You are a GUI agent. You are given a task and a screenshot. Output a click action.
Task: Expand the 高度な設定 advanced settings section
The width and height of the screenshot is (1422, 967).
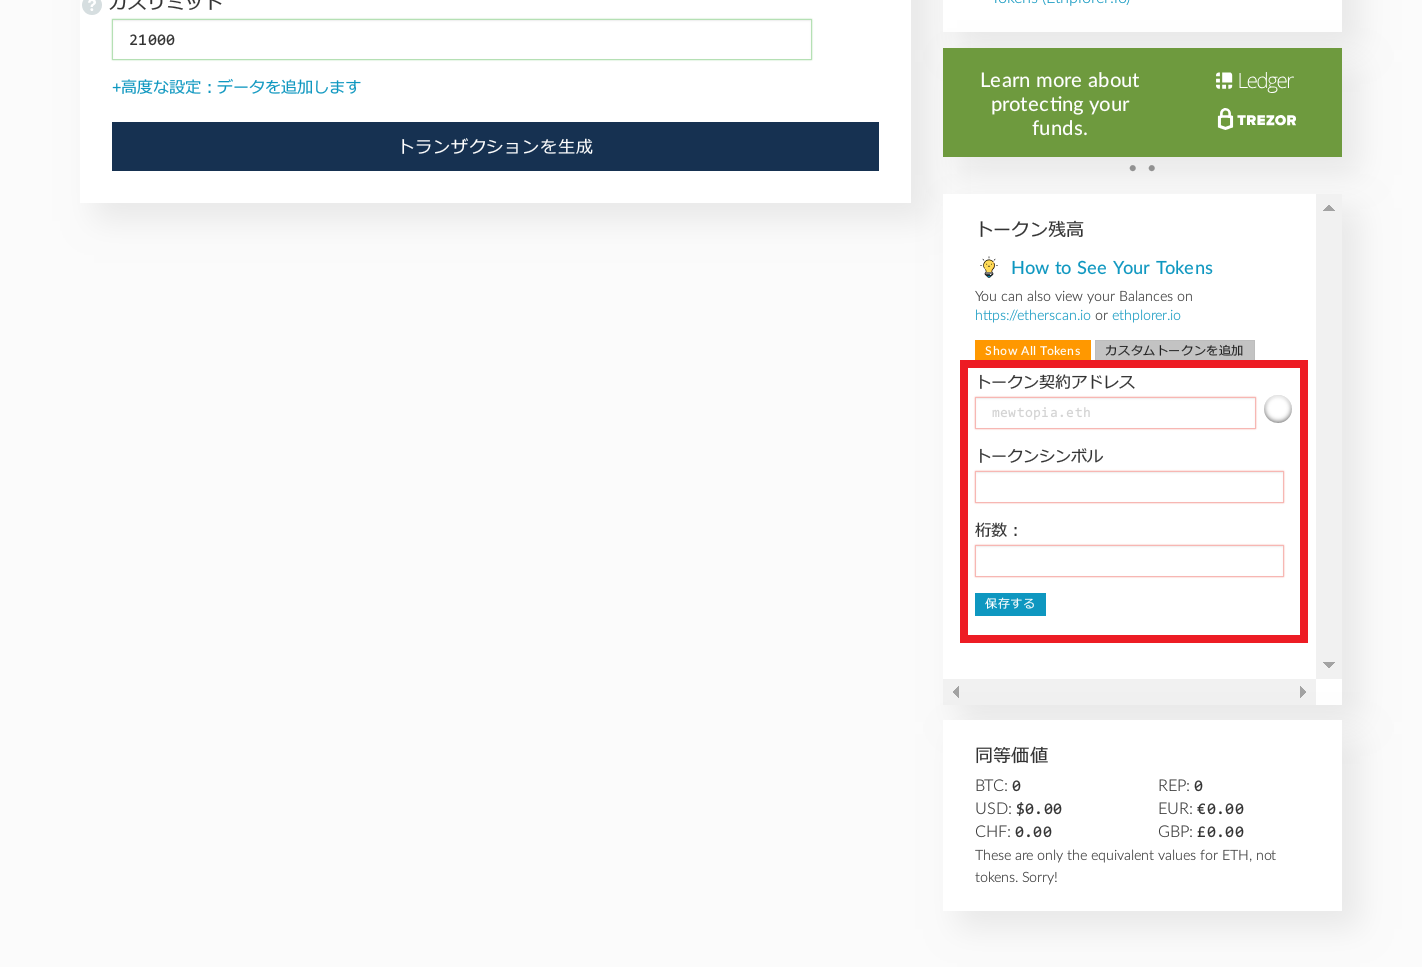click(236, 87)
